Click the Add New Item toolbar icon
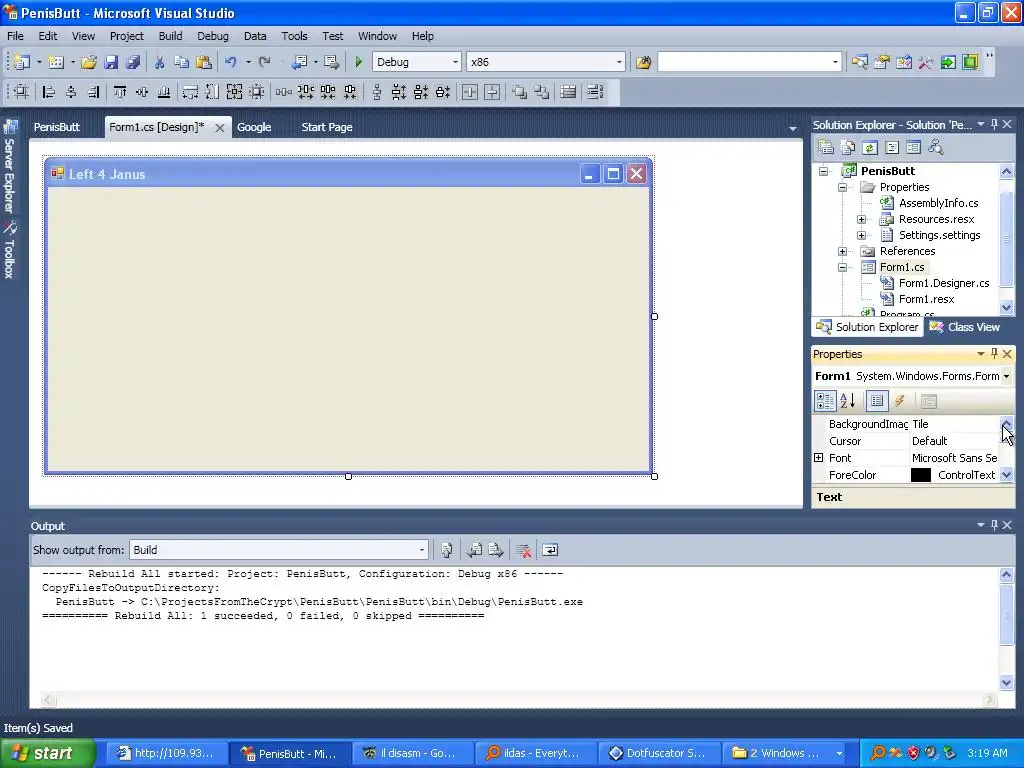1024x768 pixels. [56, 62]
